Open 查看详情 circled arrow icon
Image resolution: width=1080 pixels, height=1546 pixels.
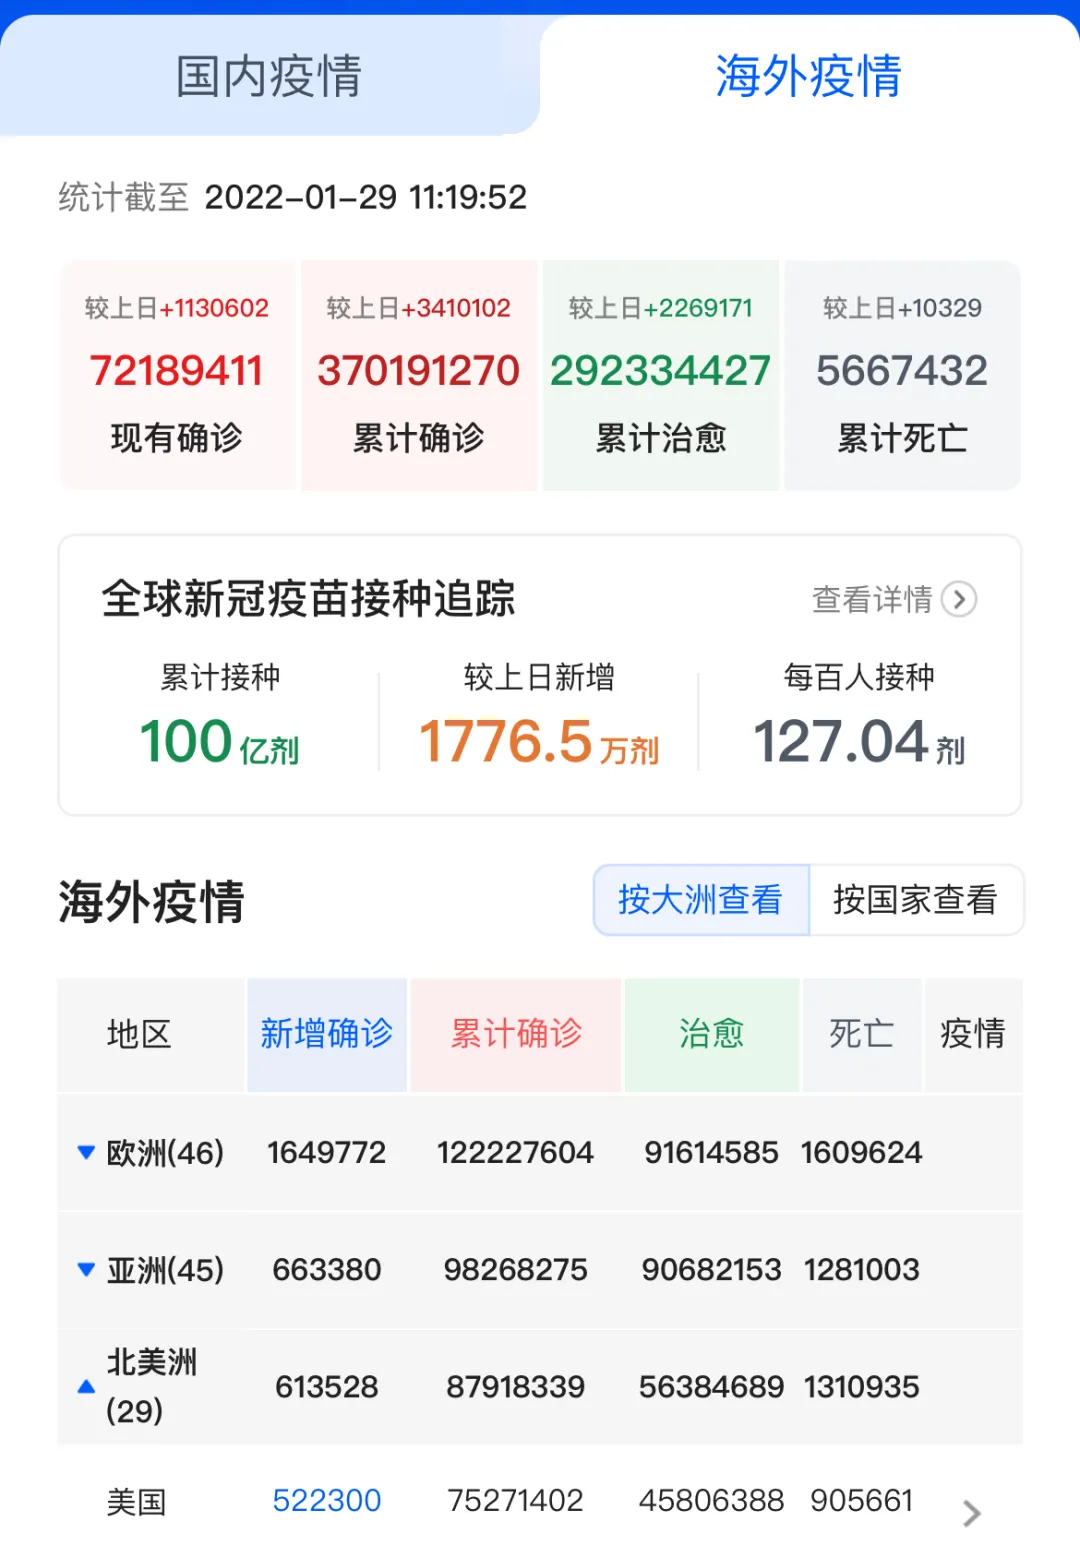point(959,599)
